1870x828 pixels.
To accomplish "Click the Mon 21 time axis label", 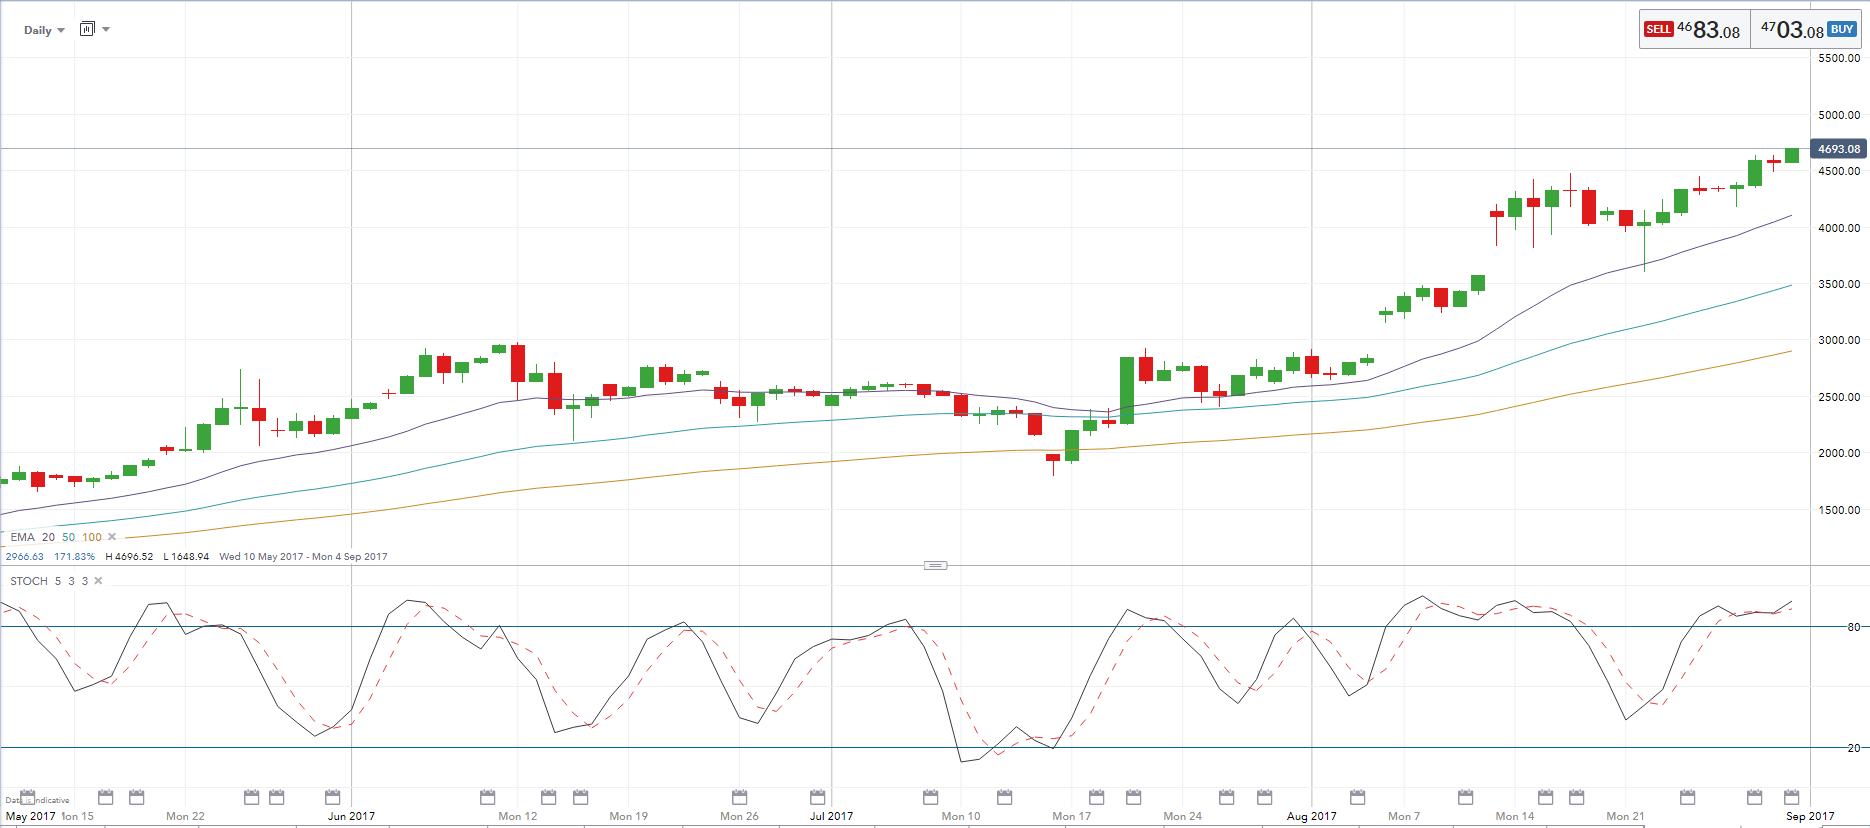I will pyautogui.click(x=1625, y=816).
